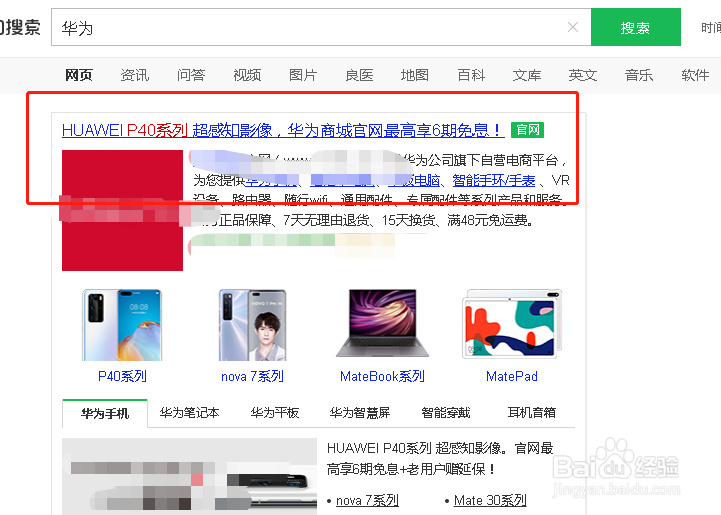This screenshot has width=721, height=515.
Task: Click the red Huawei logo image
Action: 122,210
